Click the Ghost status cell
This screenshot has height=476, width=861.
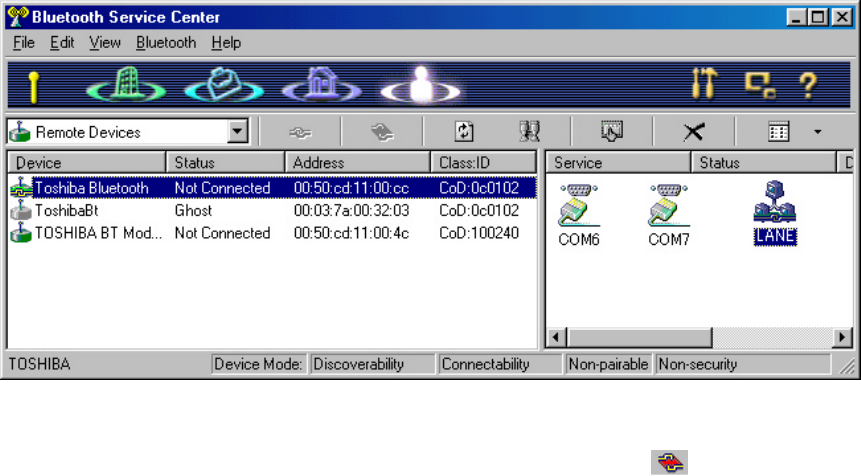coord(193,210)
